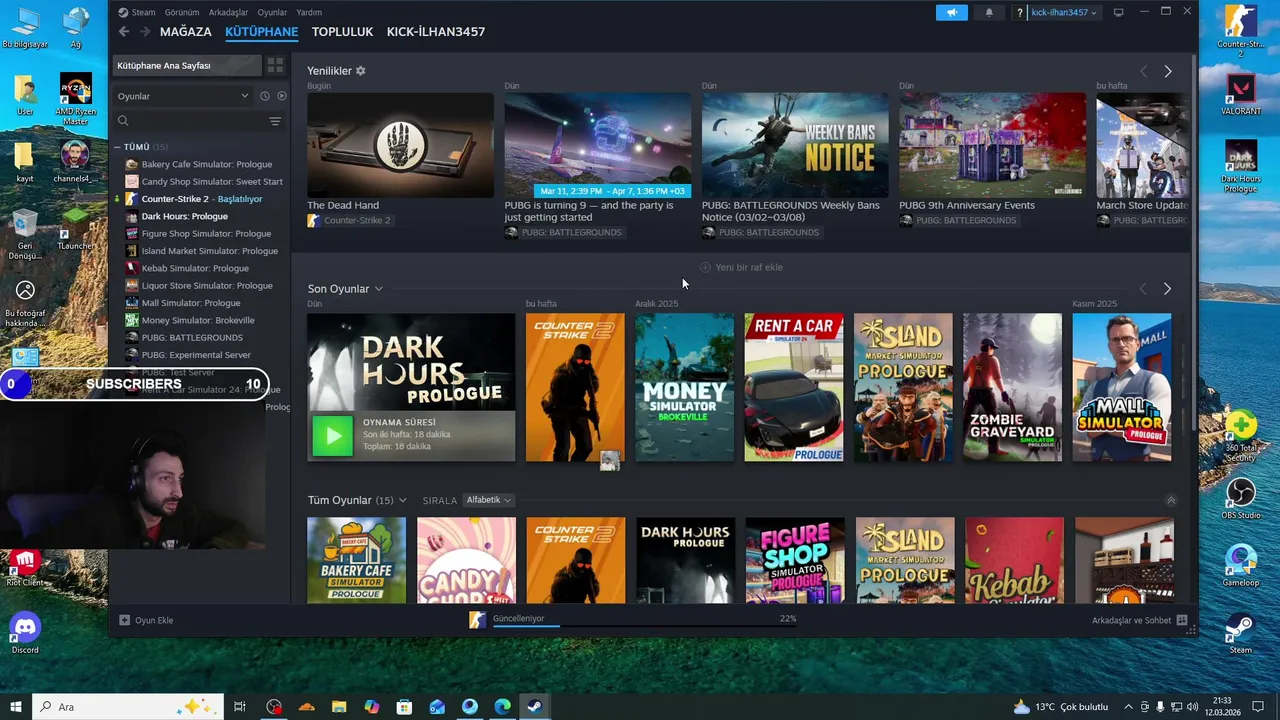Open the KICK-İLHAN3457 profile tab
Image resolution: width=1280 pixels, height=720 pixels.
(x=436, y=32)
